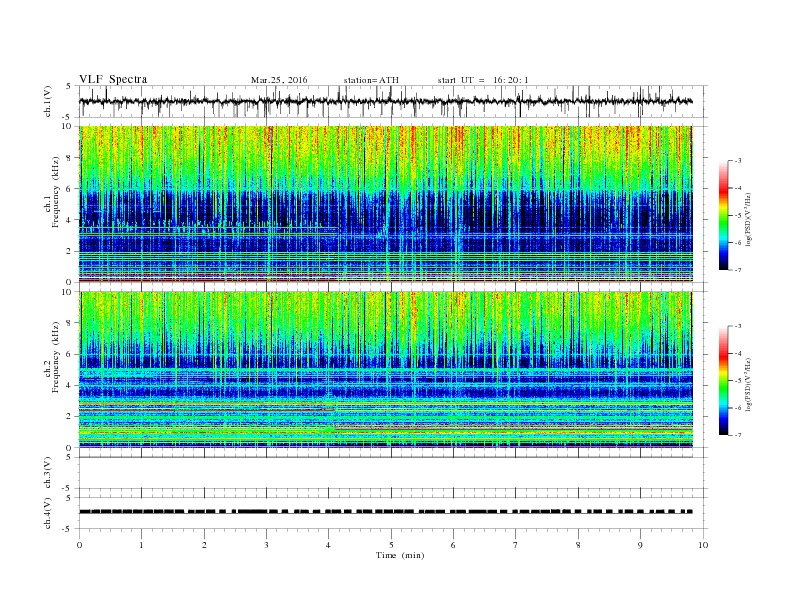The image size is (792, 612).
Task: Click the ch.1 frequency tick "2"
Action: coord(70,251)
